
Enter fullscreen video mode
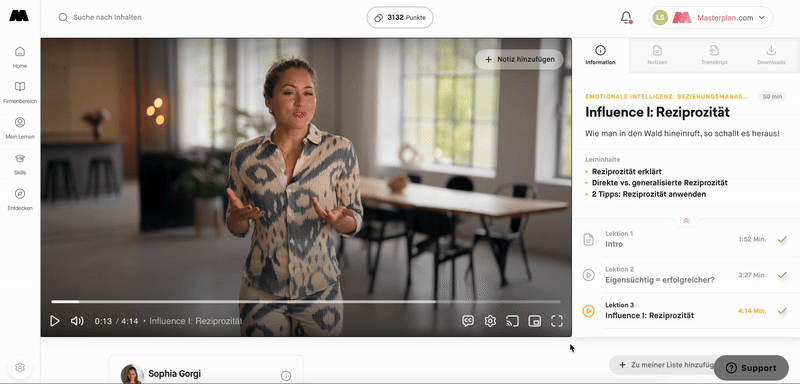(x=557, y=321)
